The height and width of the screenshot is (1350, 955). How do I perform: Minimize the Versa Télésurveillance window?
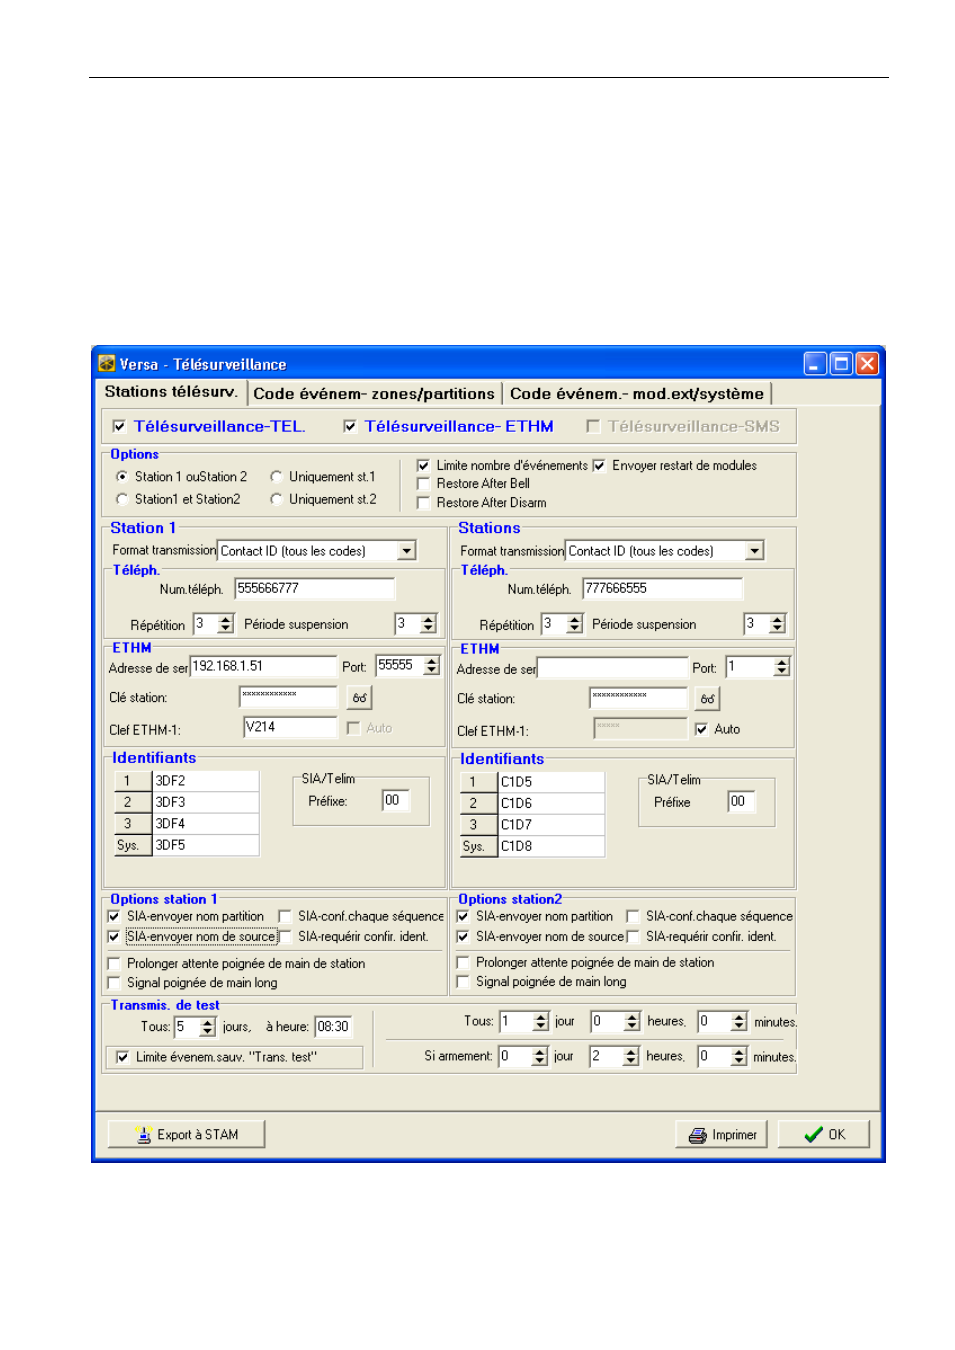coord(815,364)
